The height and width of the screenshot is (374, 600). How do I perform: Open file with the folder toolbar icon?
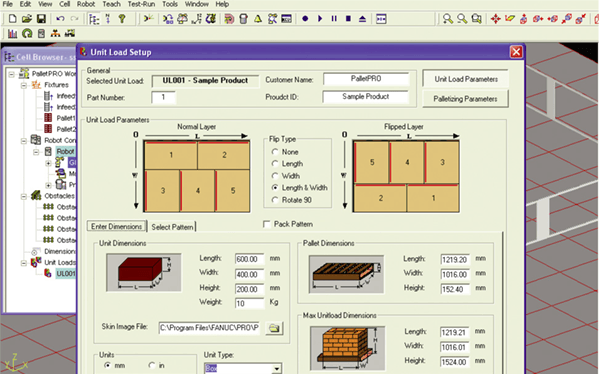point(26,18)
